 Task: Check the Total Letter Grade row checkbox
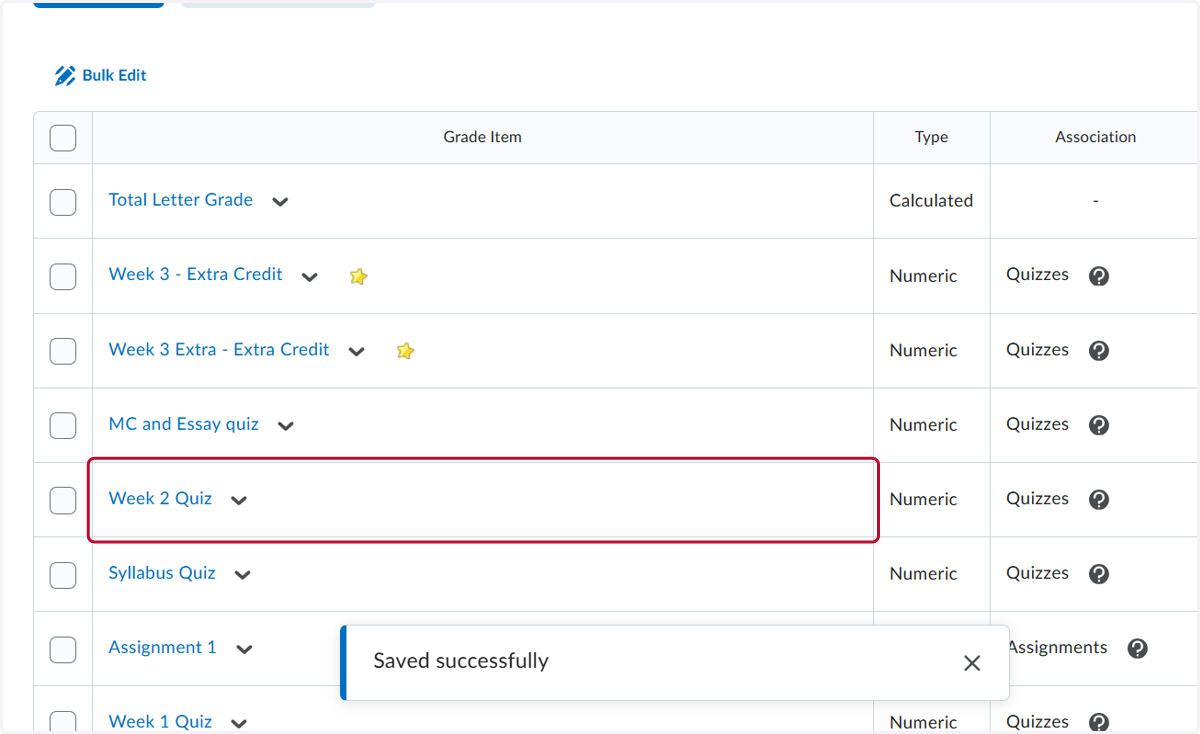[x=63, y=202]
